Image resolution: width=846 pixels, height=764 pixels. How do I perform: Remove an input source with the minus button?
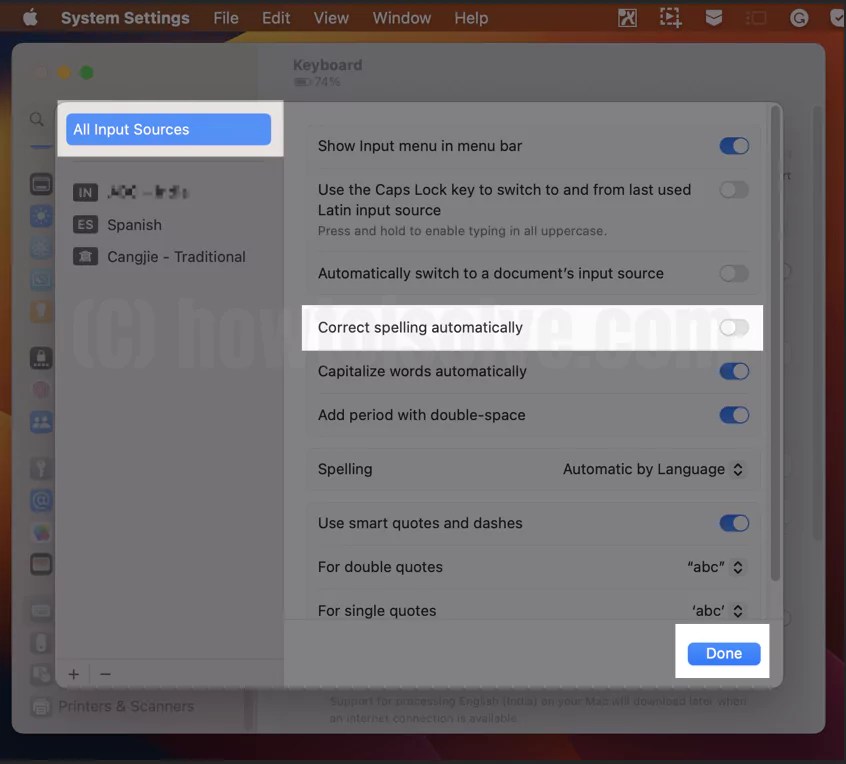click(x=104, y=674)
